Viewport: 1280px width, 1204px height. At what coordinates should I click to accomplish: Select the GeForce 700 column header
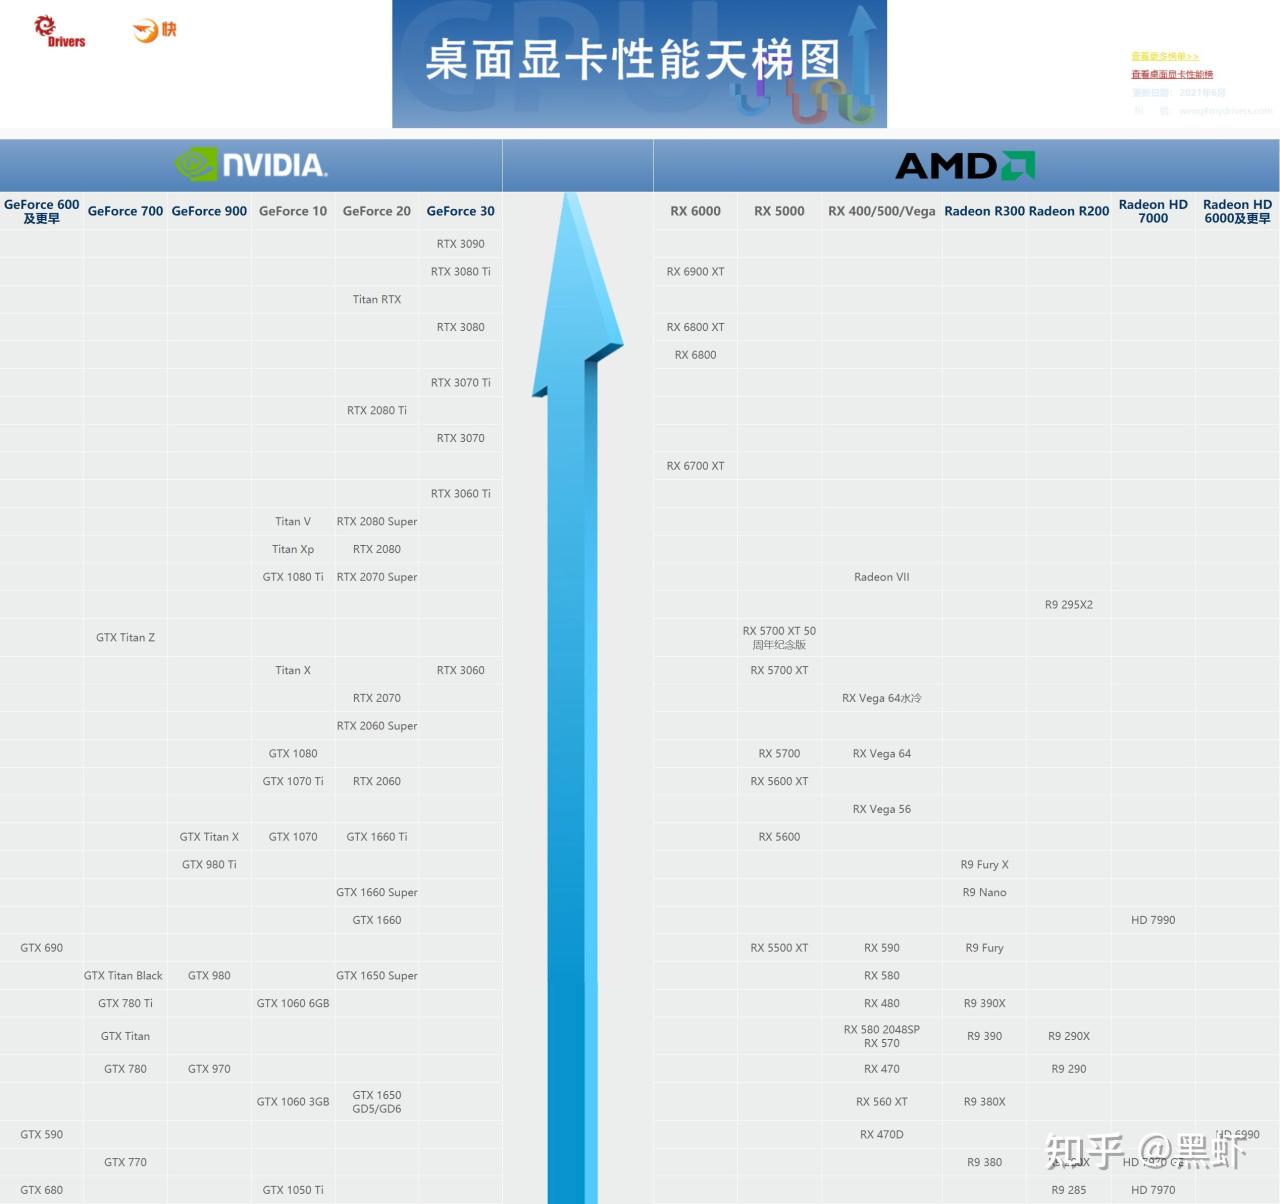click(x=125, y=211)
